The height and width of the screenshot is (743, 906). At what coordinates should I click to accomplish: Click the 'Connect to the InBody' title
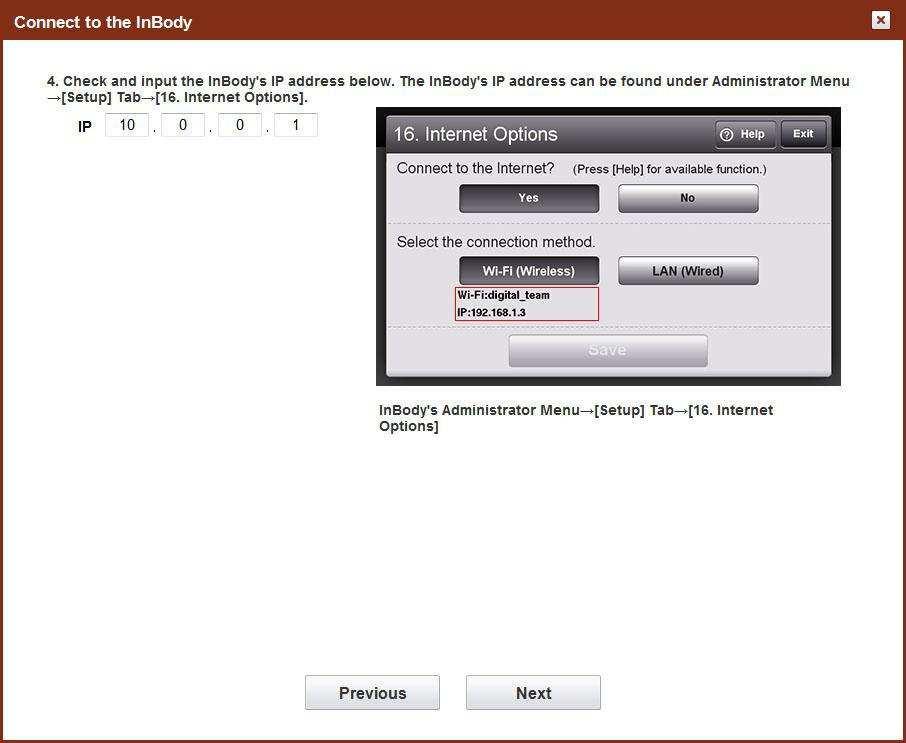click(x=103, y=22)
